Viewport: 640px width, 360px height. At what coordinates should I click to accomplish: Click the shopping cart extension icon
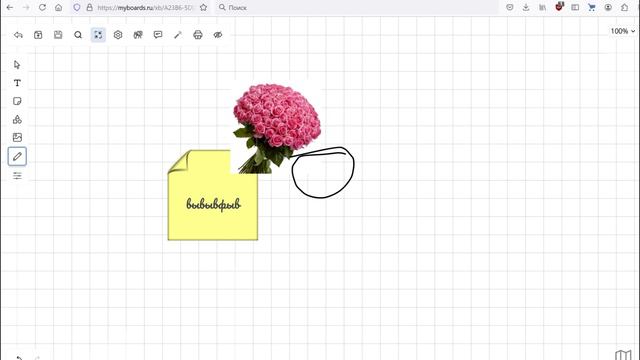(591, 7)
